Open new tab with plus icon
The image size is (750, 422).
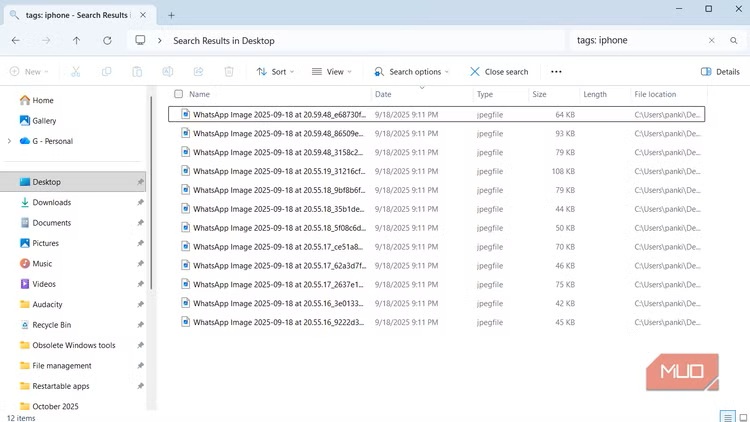(x=171, y=15)
